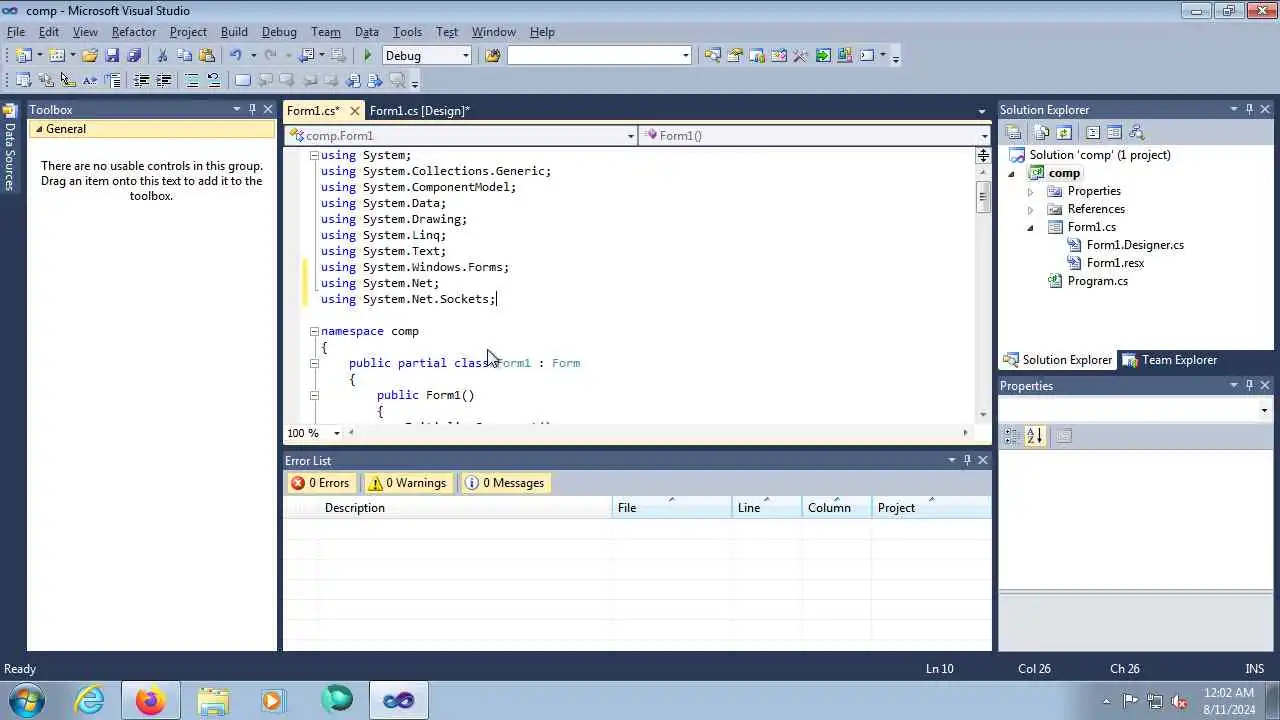Click the Copy icon in toolbar

(184, 56)
